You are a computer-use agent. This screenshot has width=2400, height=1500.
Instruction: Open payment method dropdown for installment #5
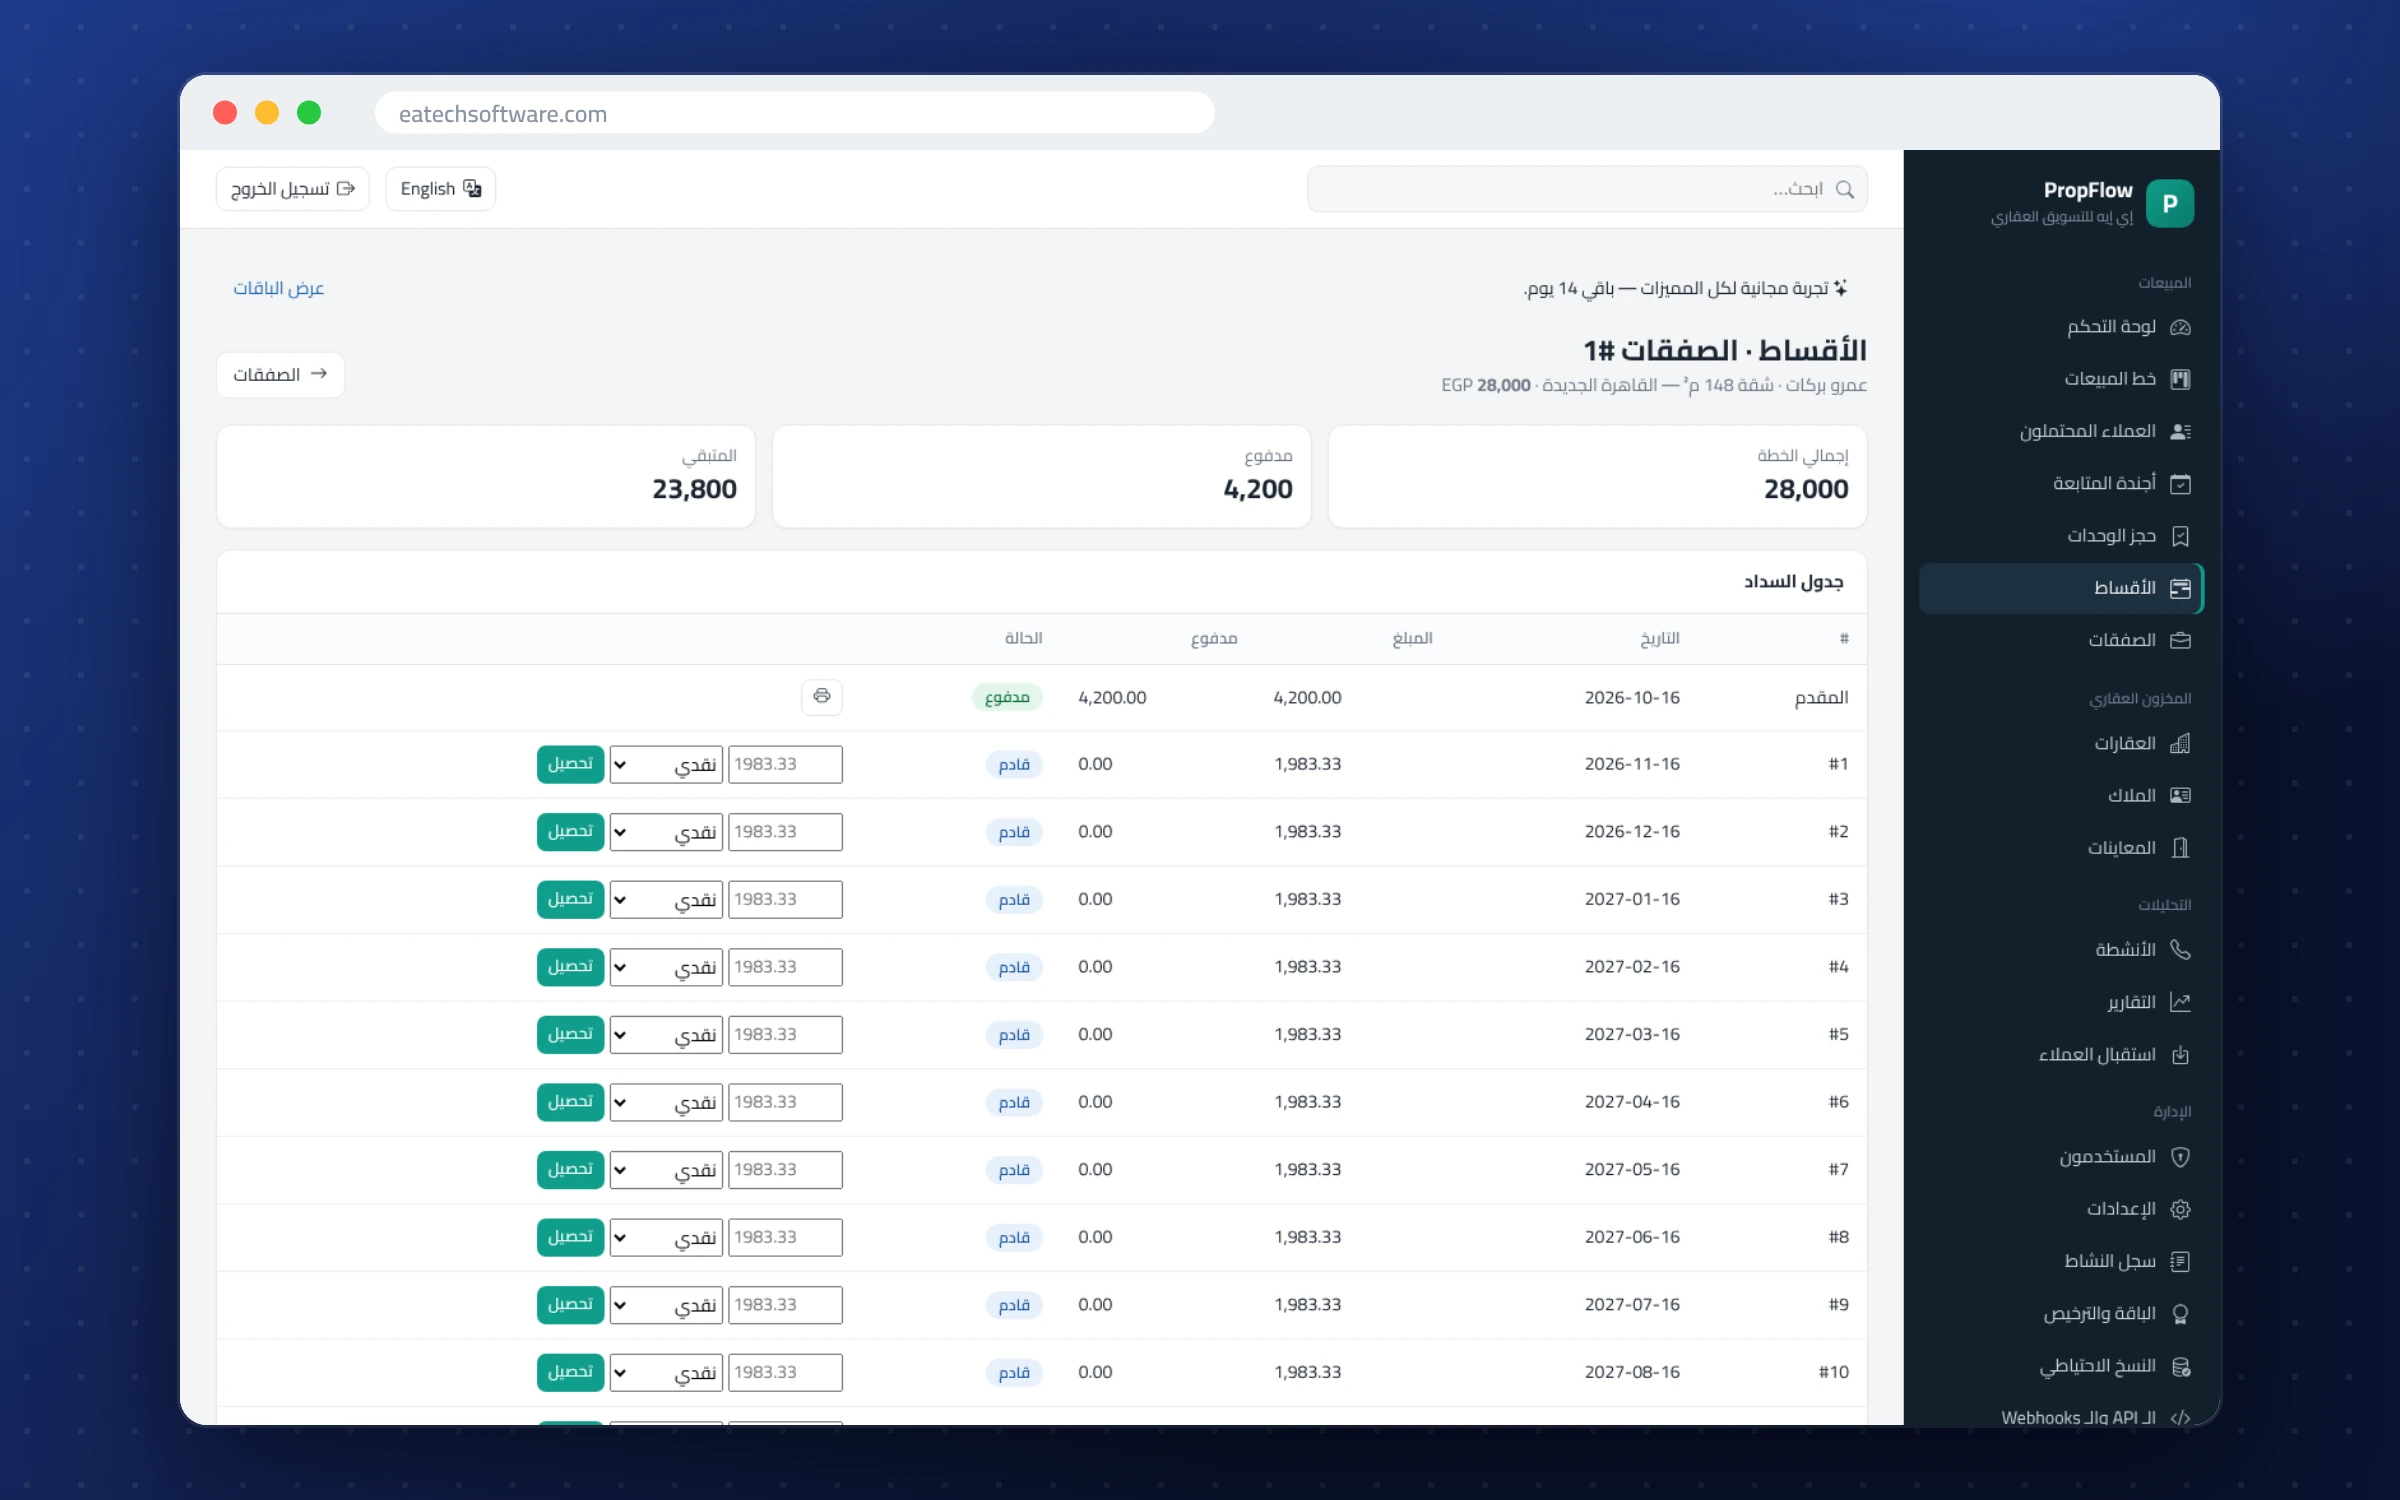(666, 1034)
